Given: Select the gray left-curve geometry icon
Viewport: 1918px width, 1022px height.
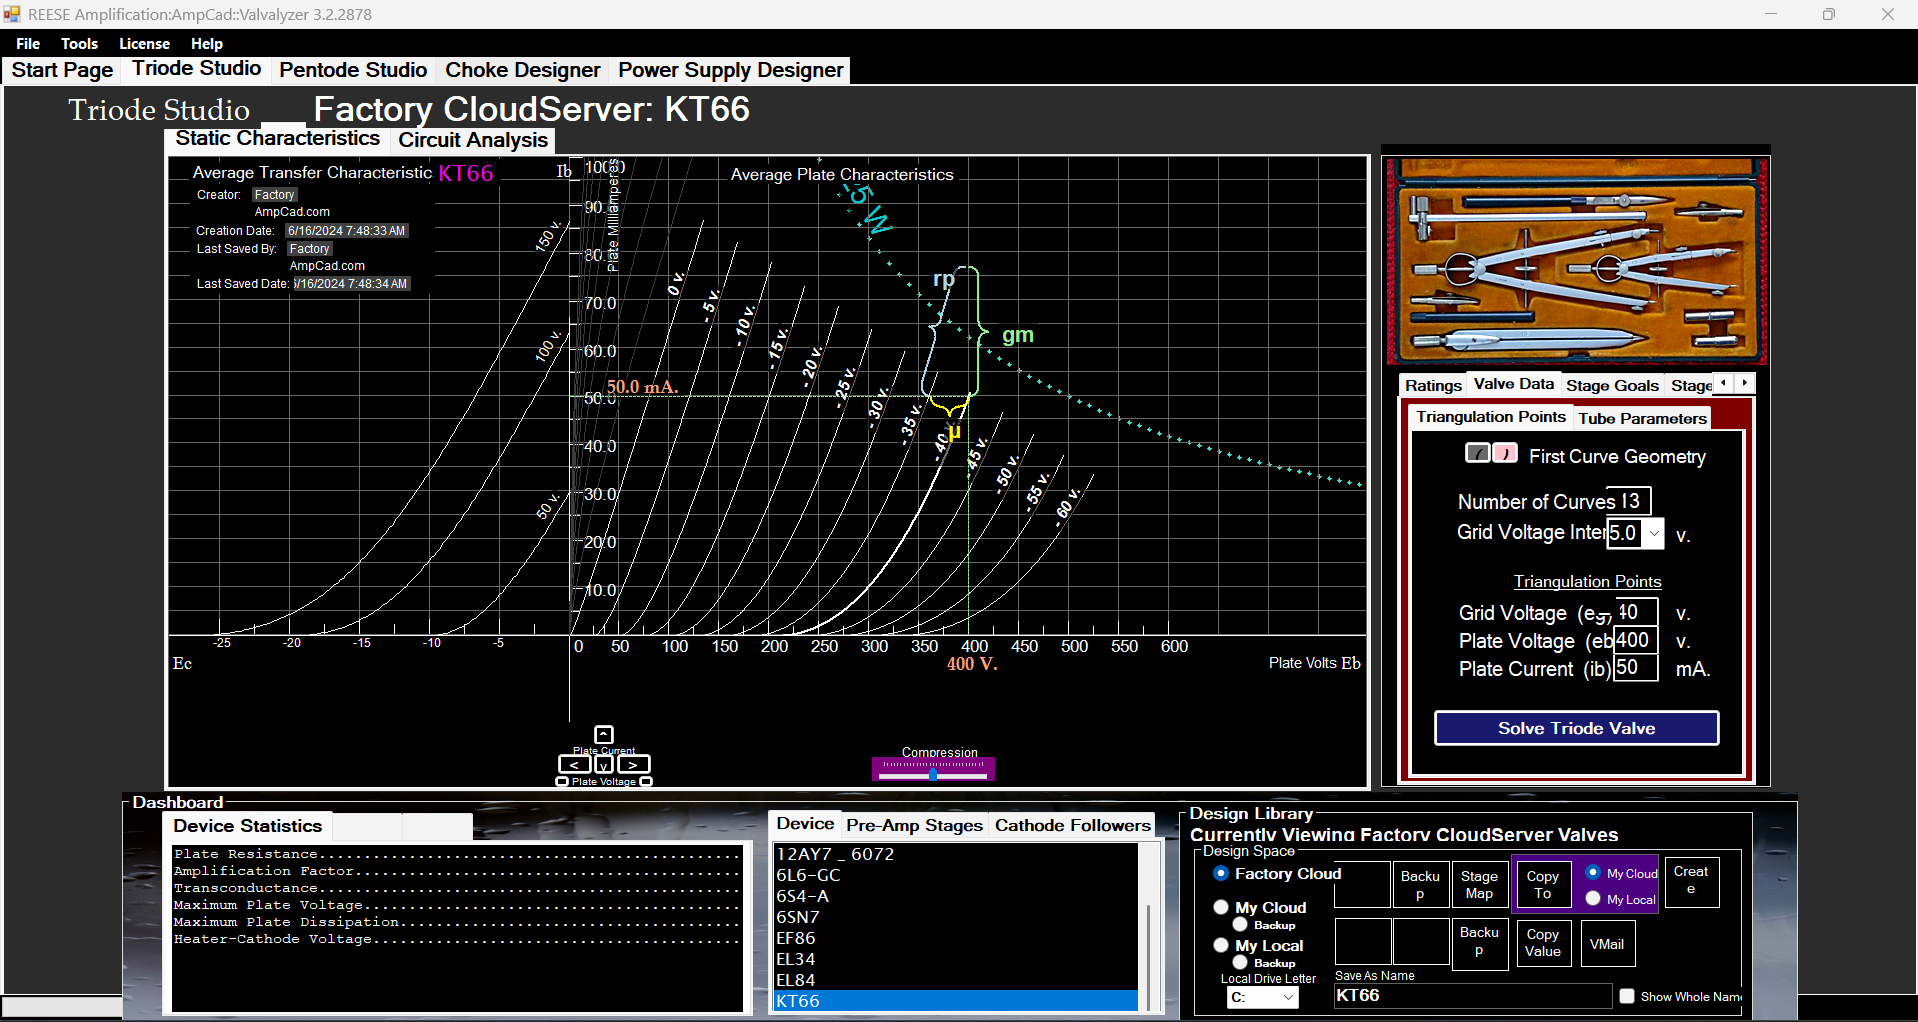Looking at the screenshot, I should [1478, 453].
